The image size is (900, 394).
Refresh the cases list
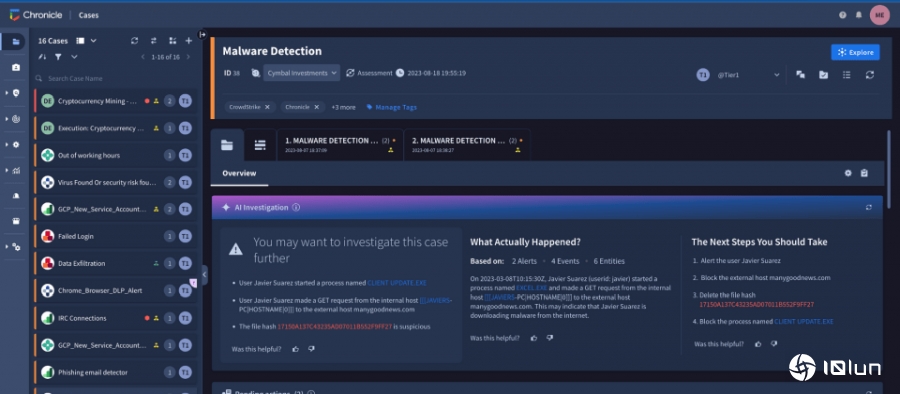pyautogui.click(x=134, y=41)
